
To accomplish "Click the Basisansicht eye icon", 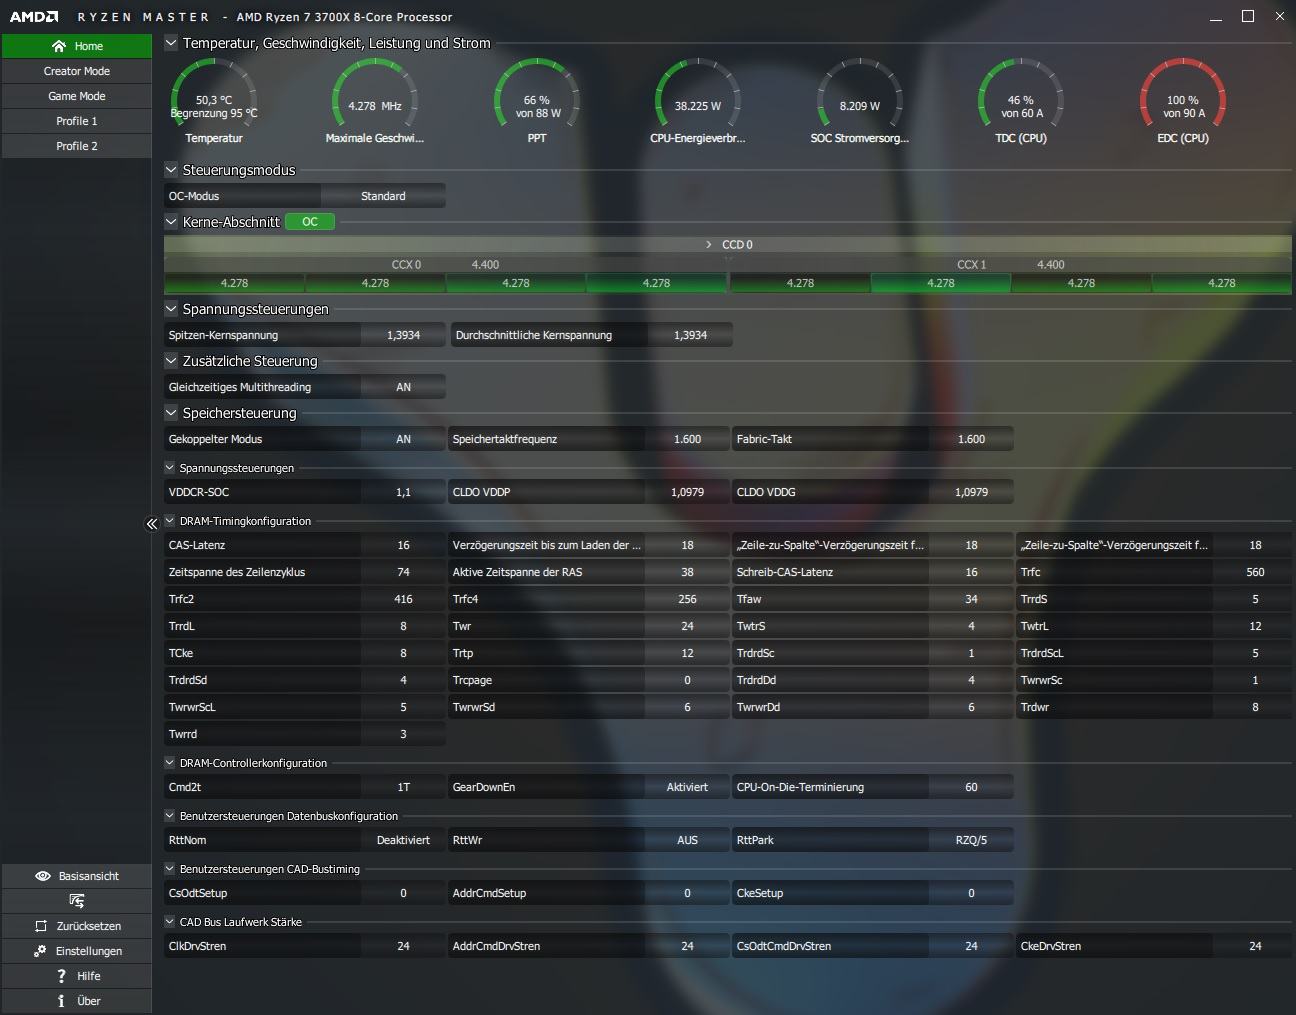I will tap(43, 876).
